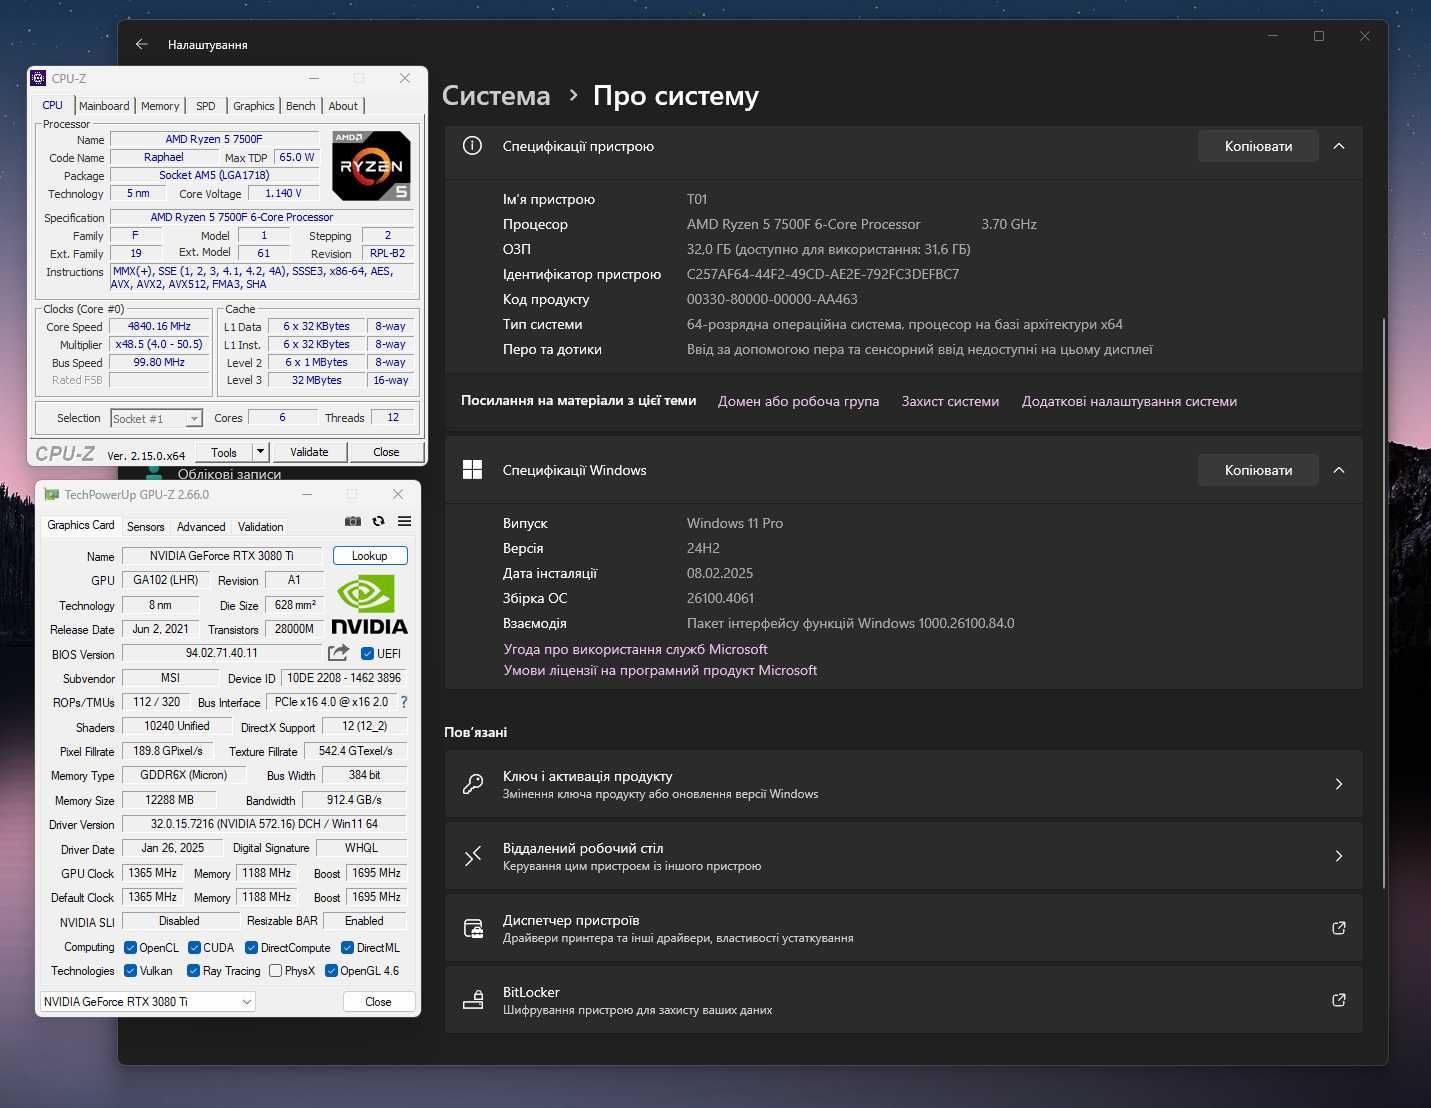Toggle the DirectCompute checkbox
Image resolution: width=1431 pixels, height=1108 pixels.
pyautogui.click(x=251, y=948)
